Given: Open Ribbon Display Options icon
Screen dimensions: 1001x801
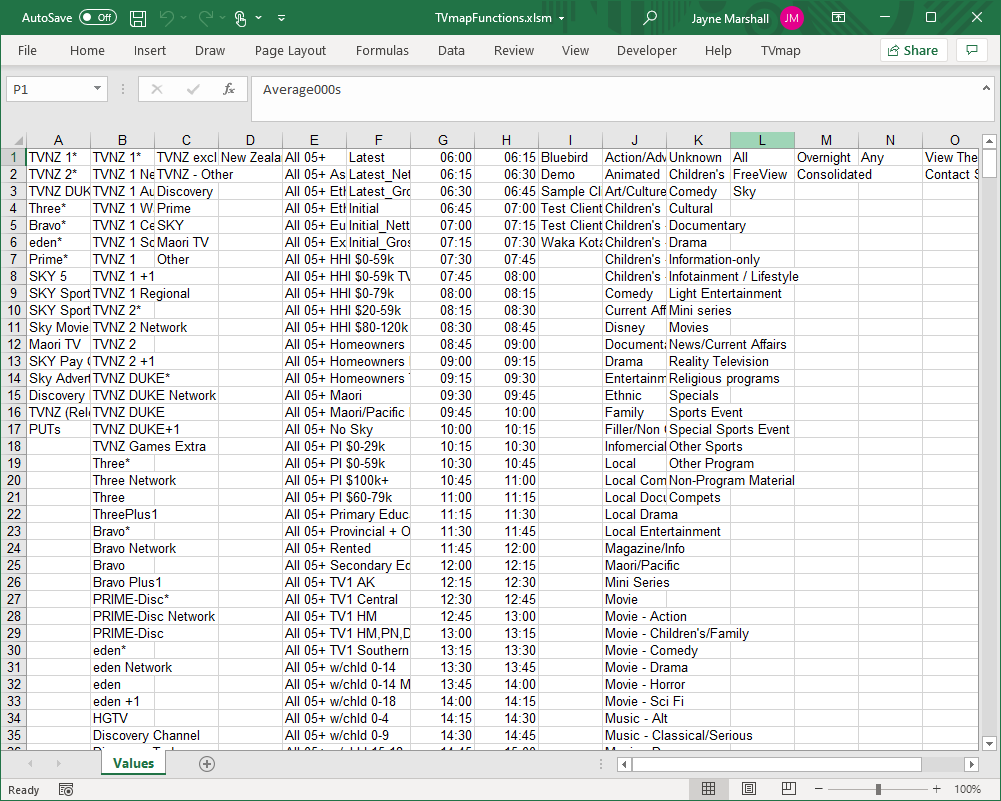Looking at the screenshot, I should point(839,18).
